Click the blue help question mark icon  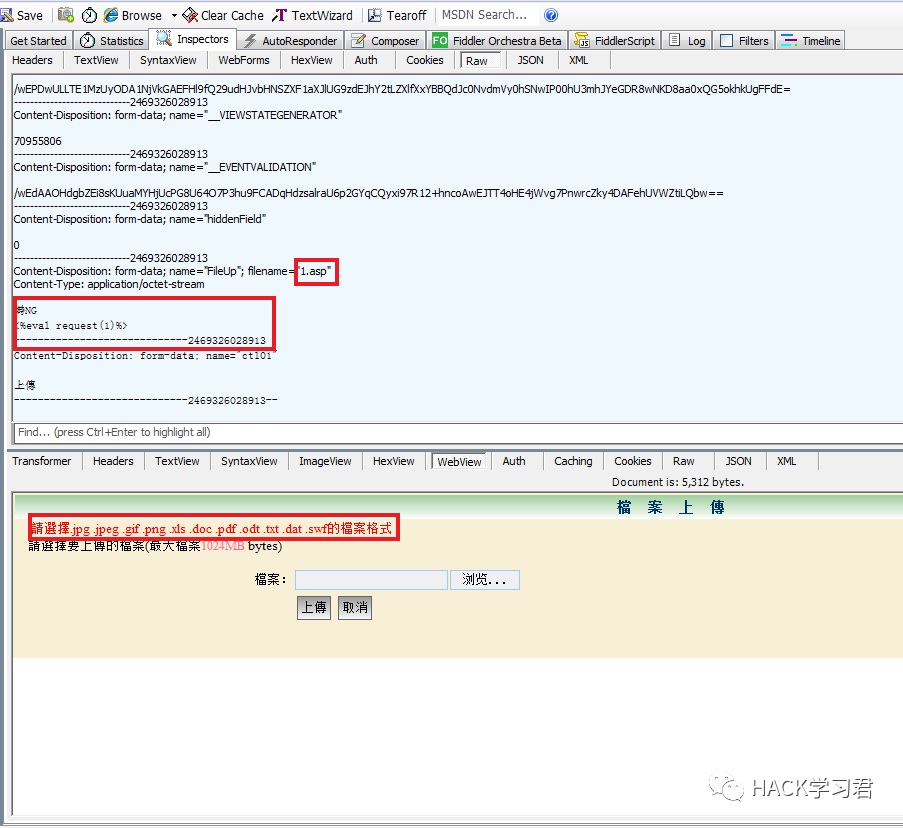[x=551, y=15]
